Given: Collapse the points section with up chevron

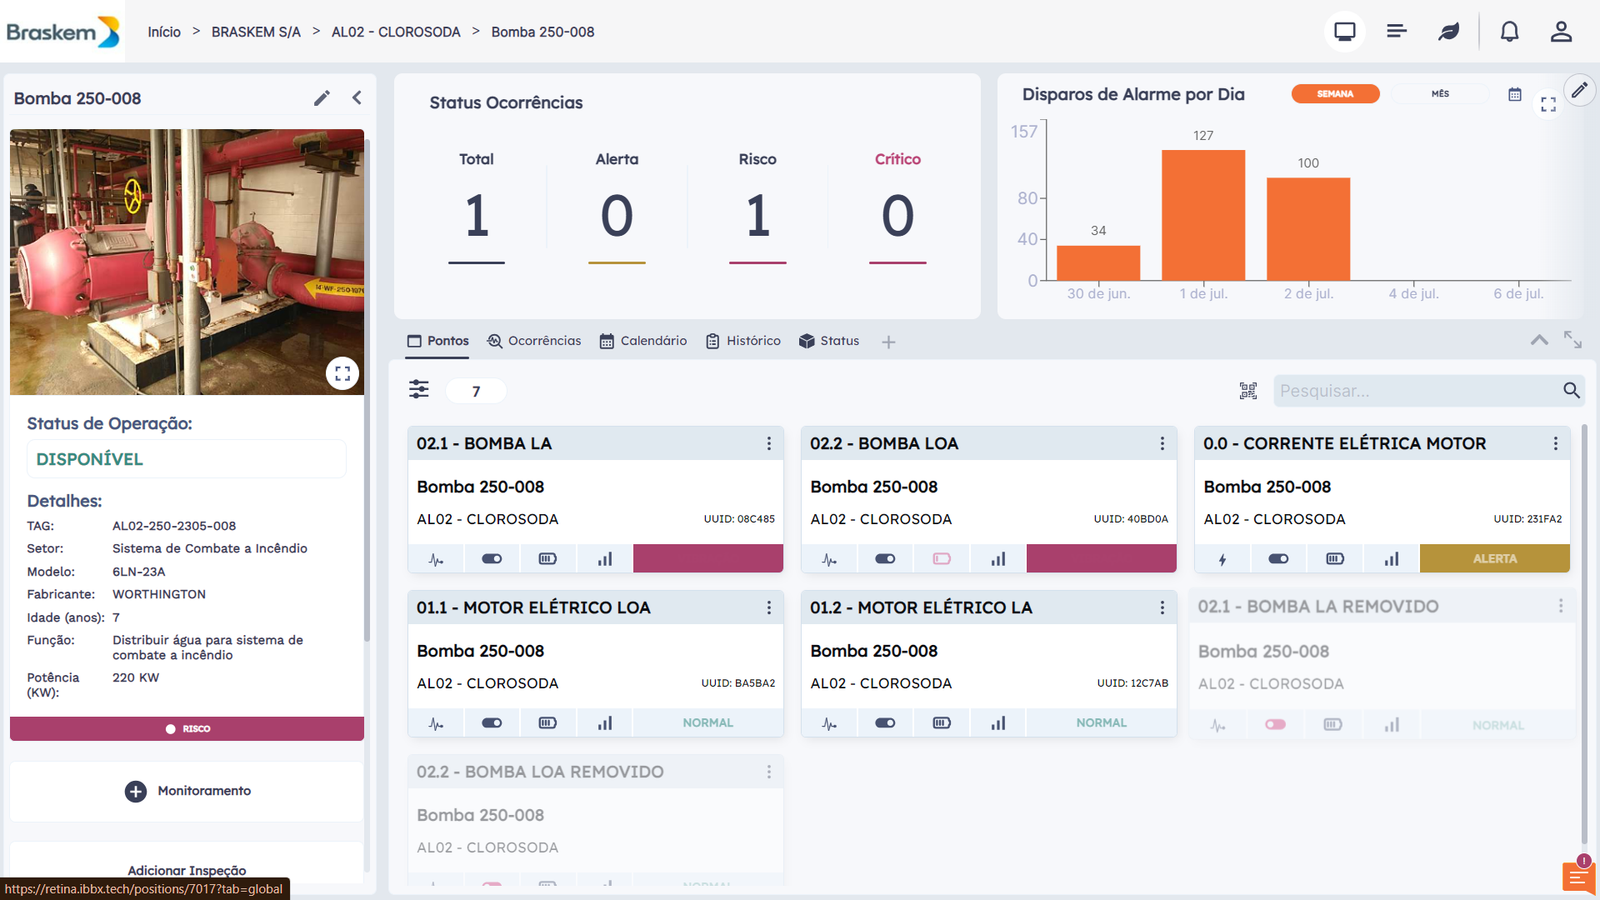Looking at the screenshot, I should pos(1539,341).
